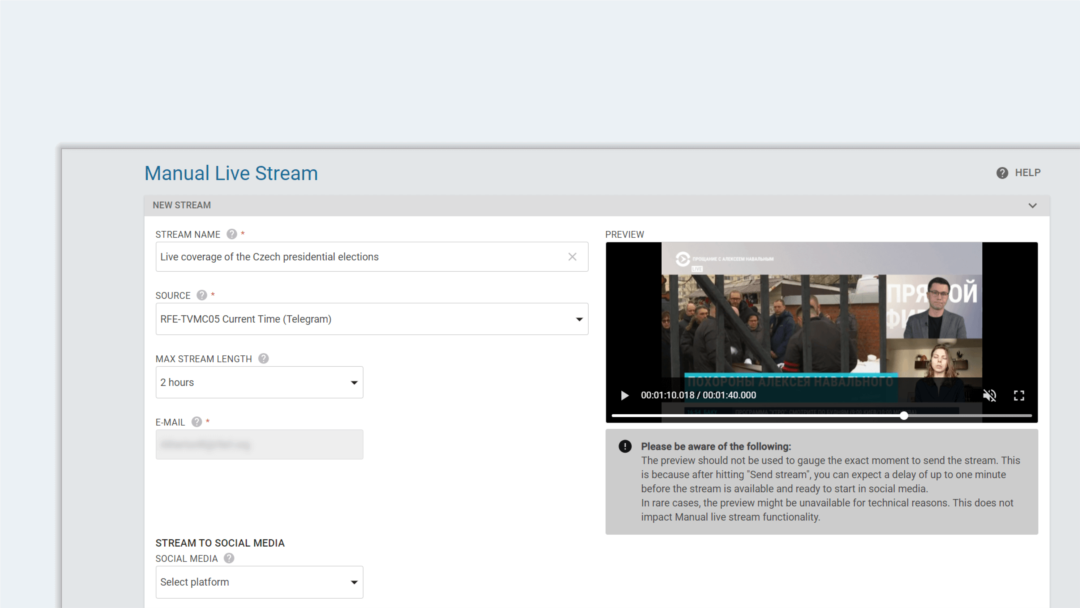Click the question mark icon beside E-mail
Screen dimensions: 1080x608
click(197, 422)
